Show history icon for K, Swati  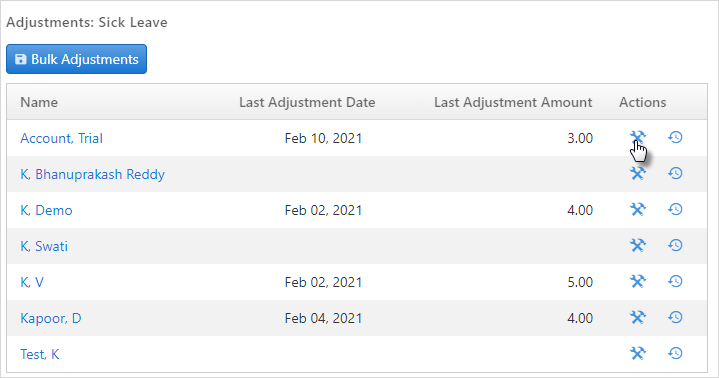point(675,245)
